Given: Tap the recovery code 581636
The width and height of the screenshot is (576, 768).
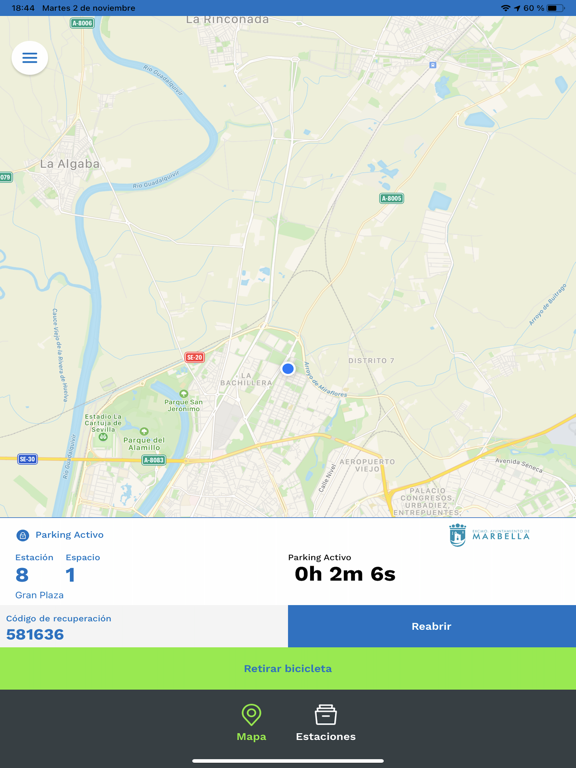Looking at the screenshot, I should (35, 634).
